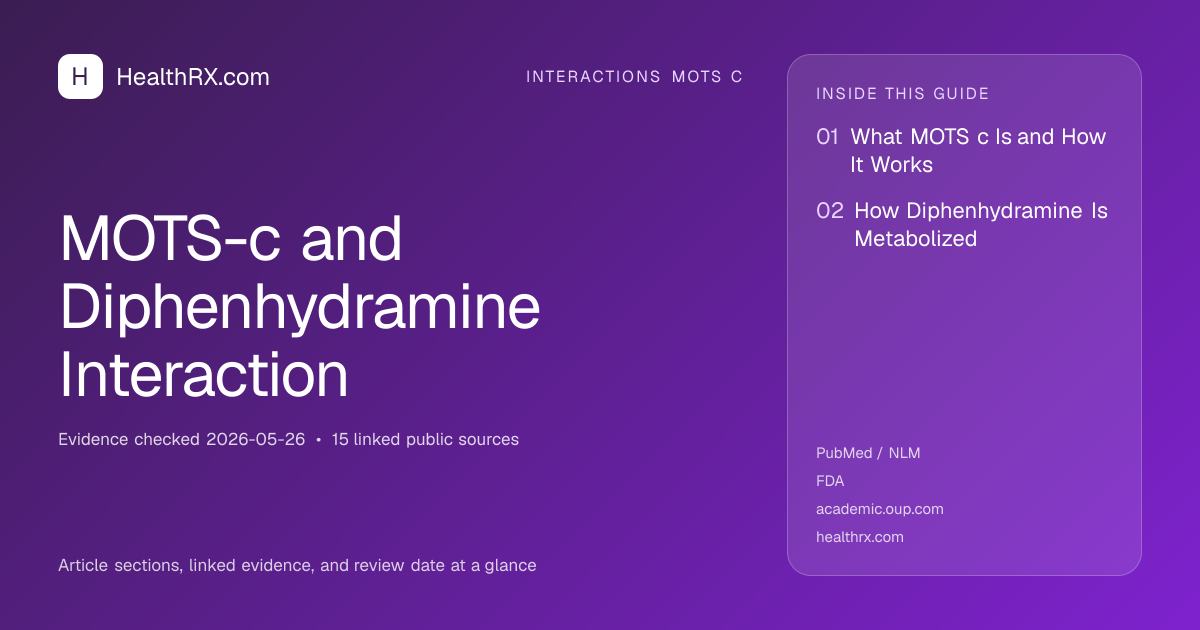Viewport: 1200px width, 630px height.
Task: Click the INSIDE THIS GUIDE heading
Action: (x=903, y=94)
